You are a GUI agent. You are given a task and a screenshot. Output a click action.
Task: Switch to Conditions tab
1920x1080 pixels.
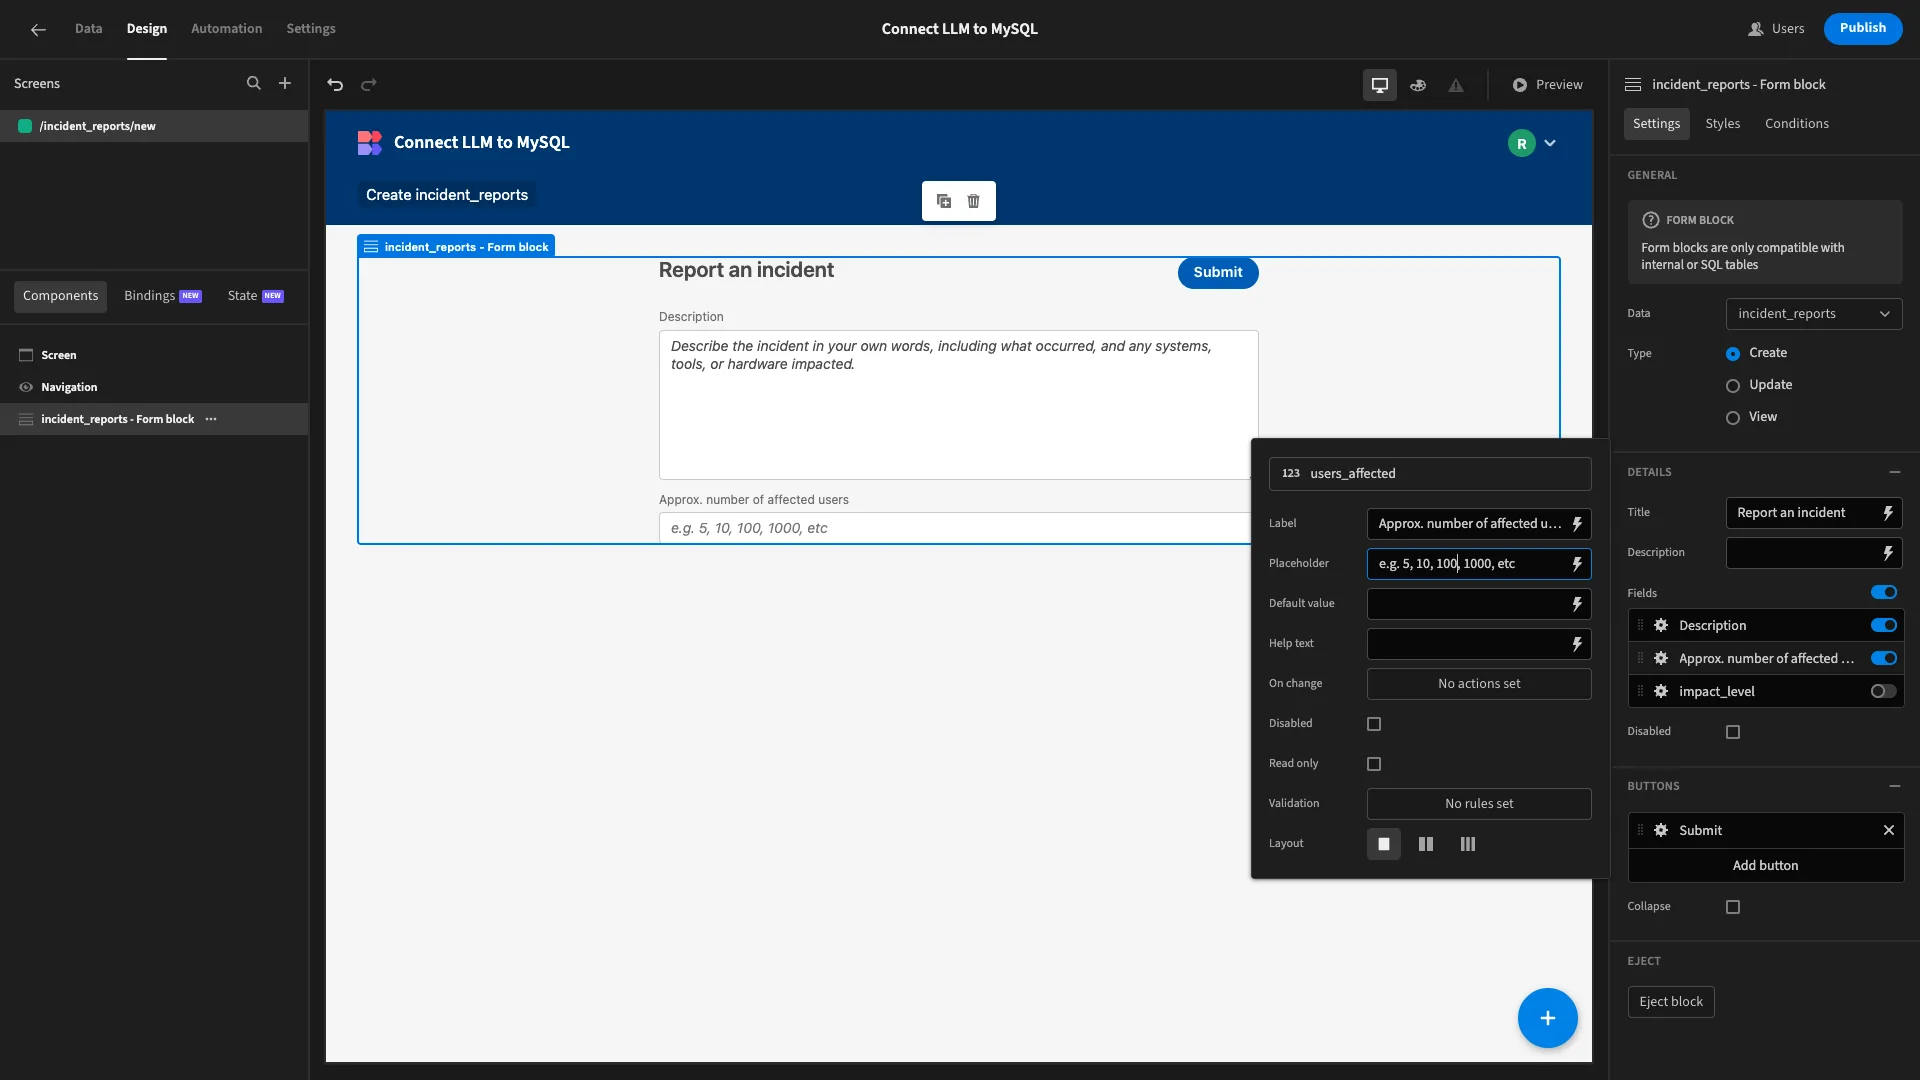(1797, 124)
